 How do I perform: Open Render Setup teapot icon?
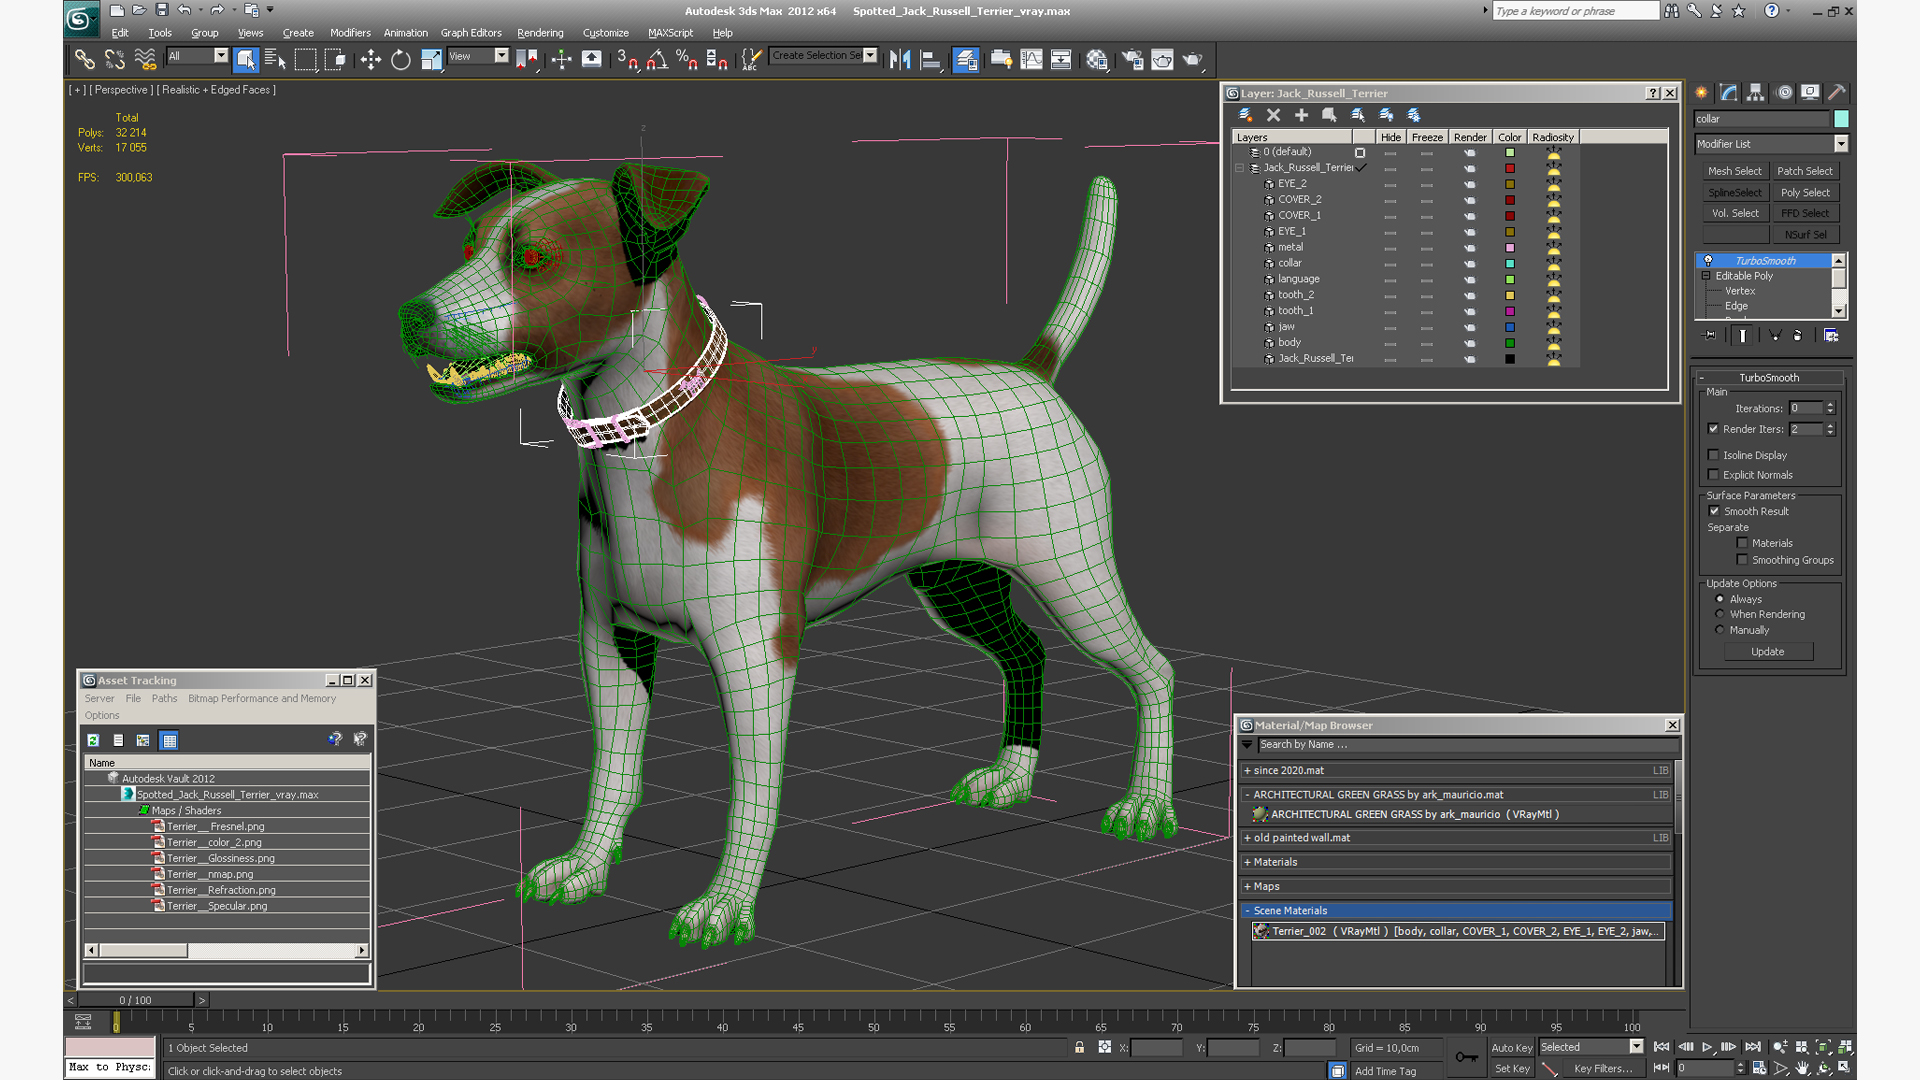pos(1132,60)
